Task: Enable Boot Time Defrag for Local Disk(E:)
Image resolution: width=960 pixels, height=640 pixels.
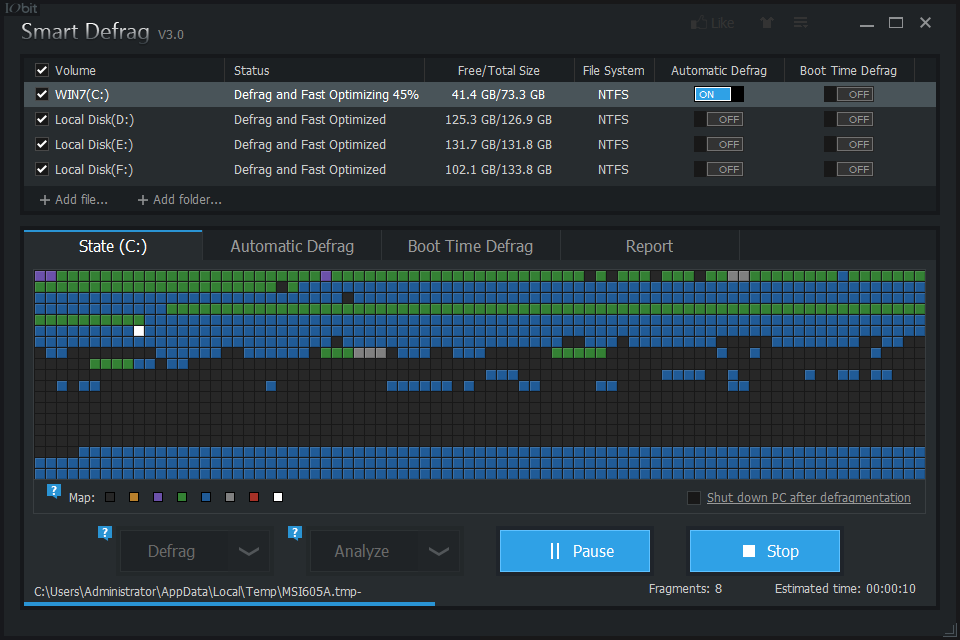Action: (849, 145)
